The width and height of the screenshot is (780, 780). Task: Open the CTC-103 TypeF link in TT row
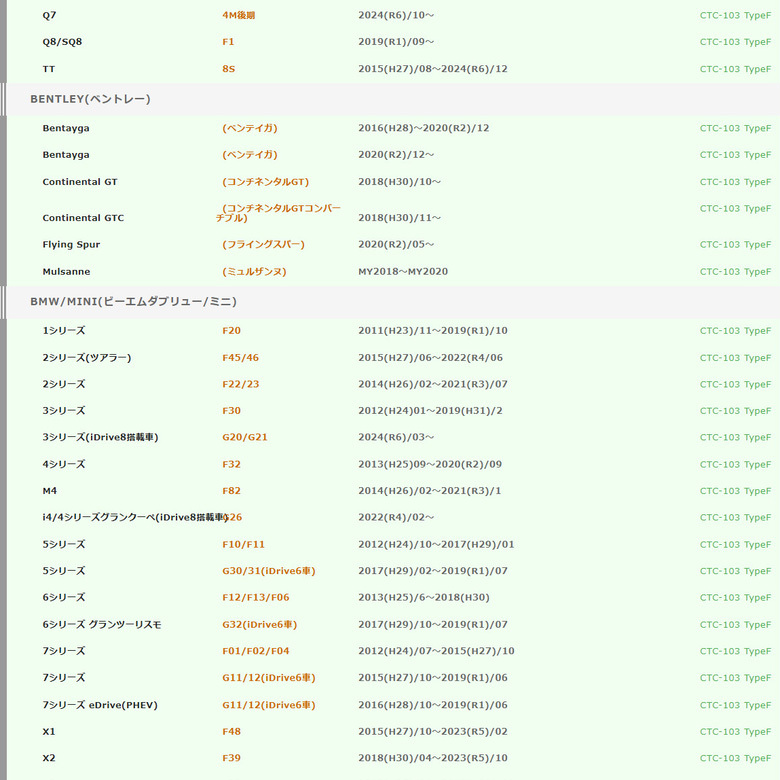735,69
